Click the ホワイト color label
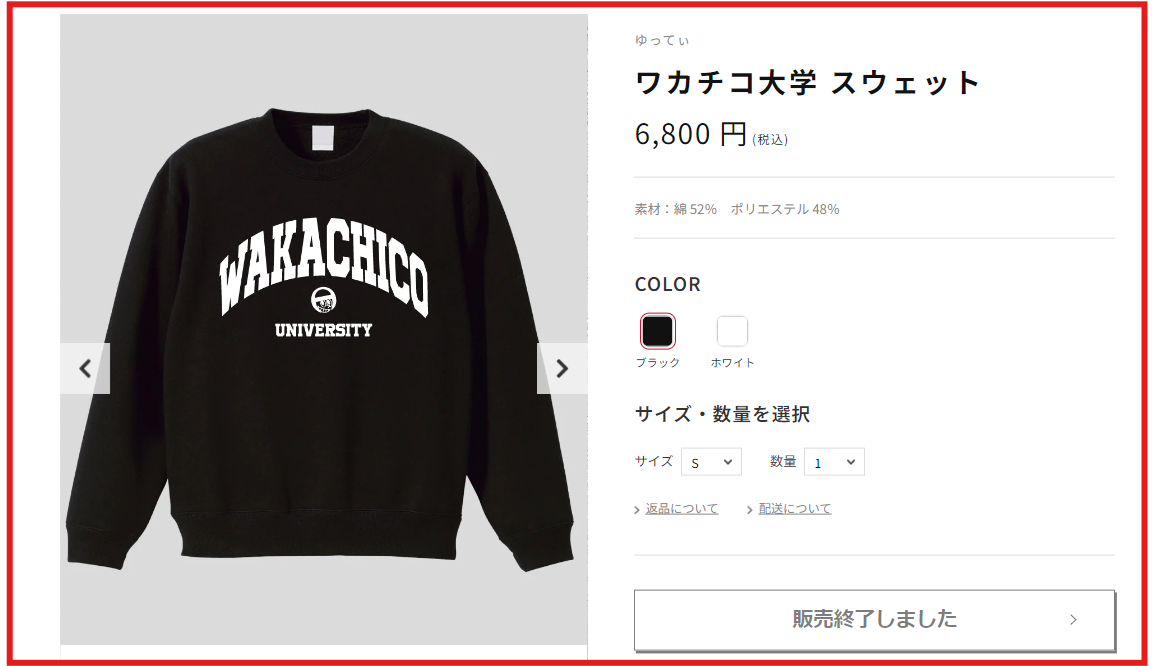The height and width of the screenshot is (666, 1155). pyautogui.click(x=732, y=362)
